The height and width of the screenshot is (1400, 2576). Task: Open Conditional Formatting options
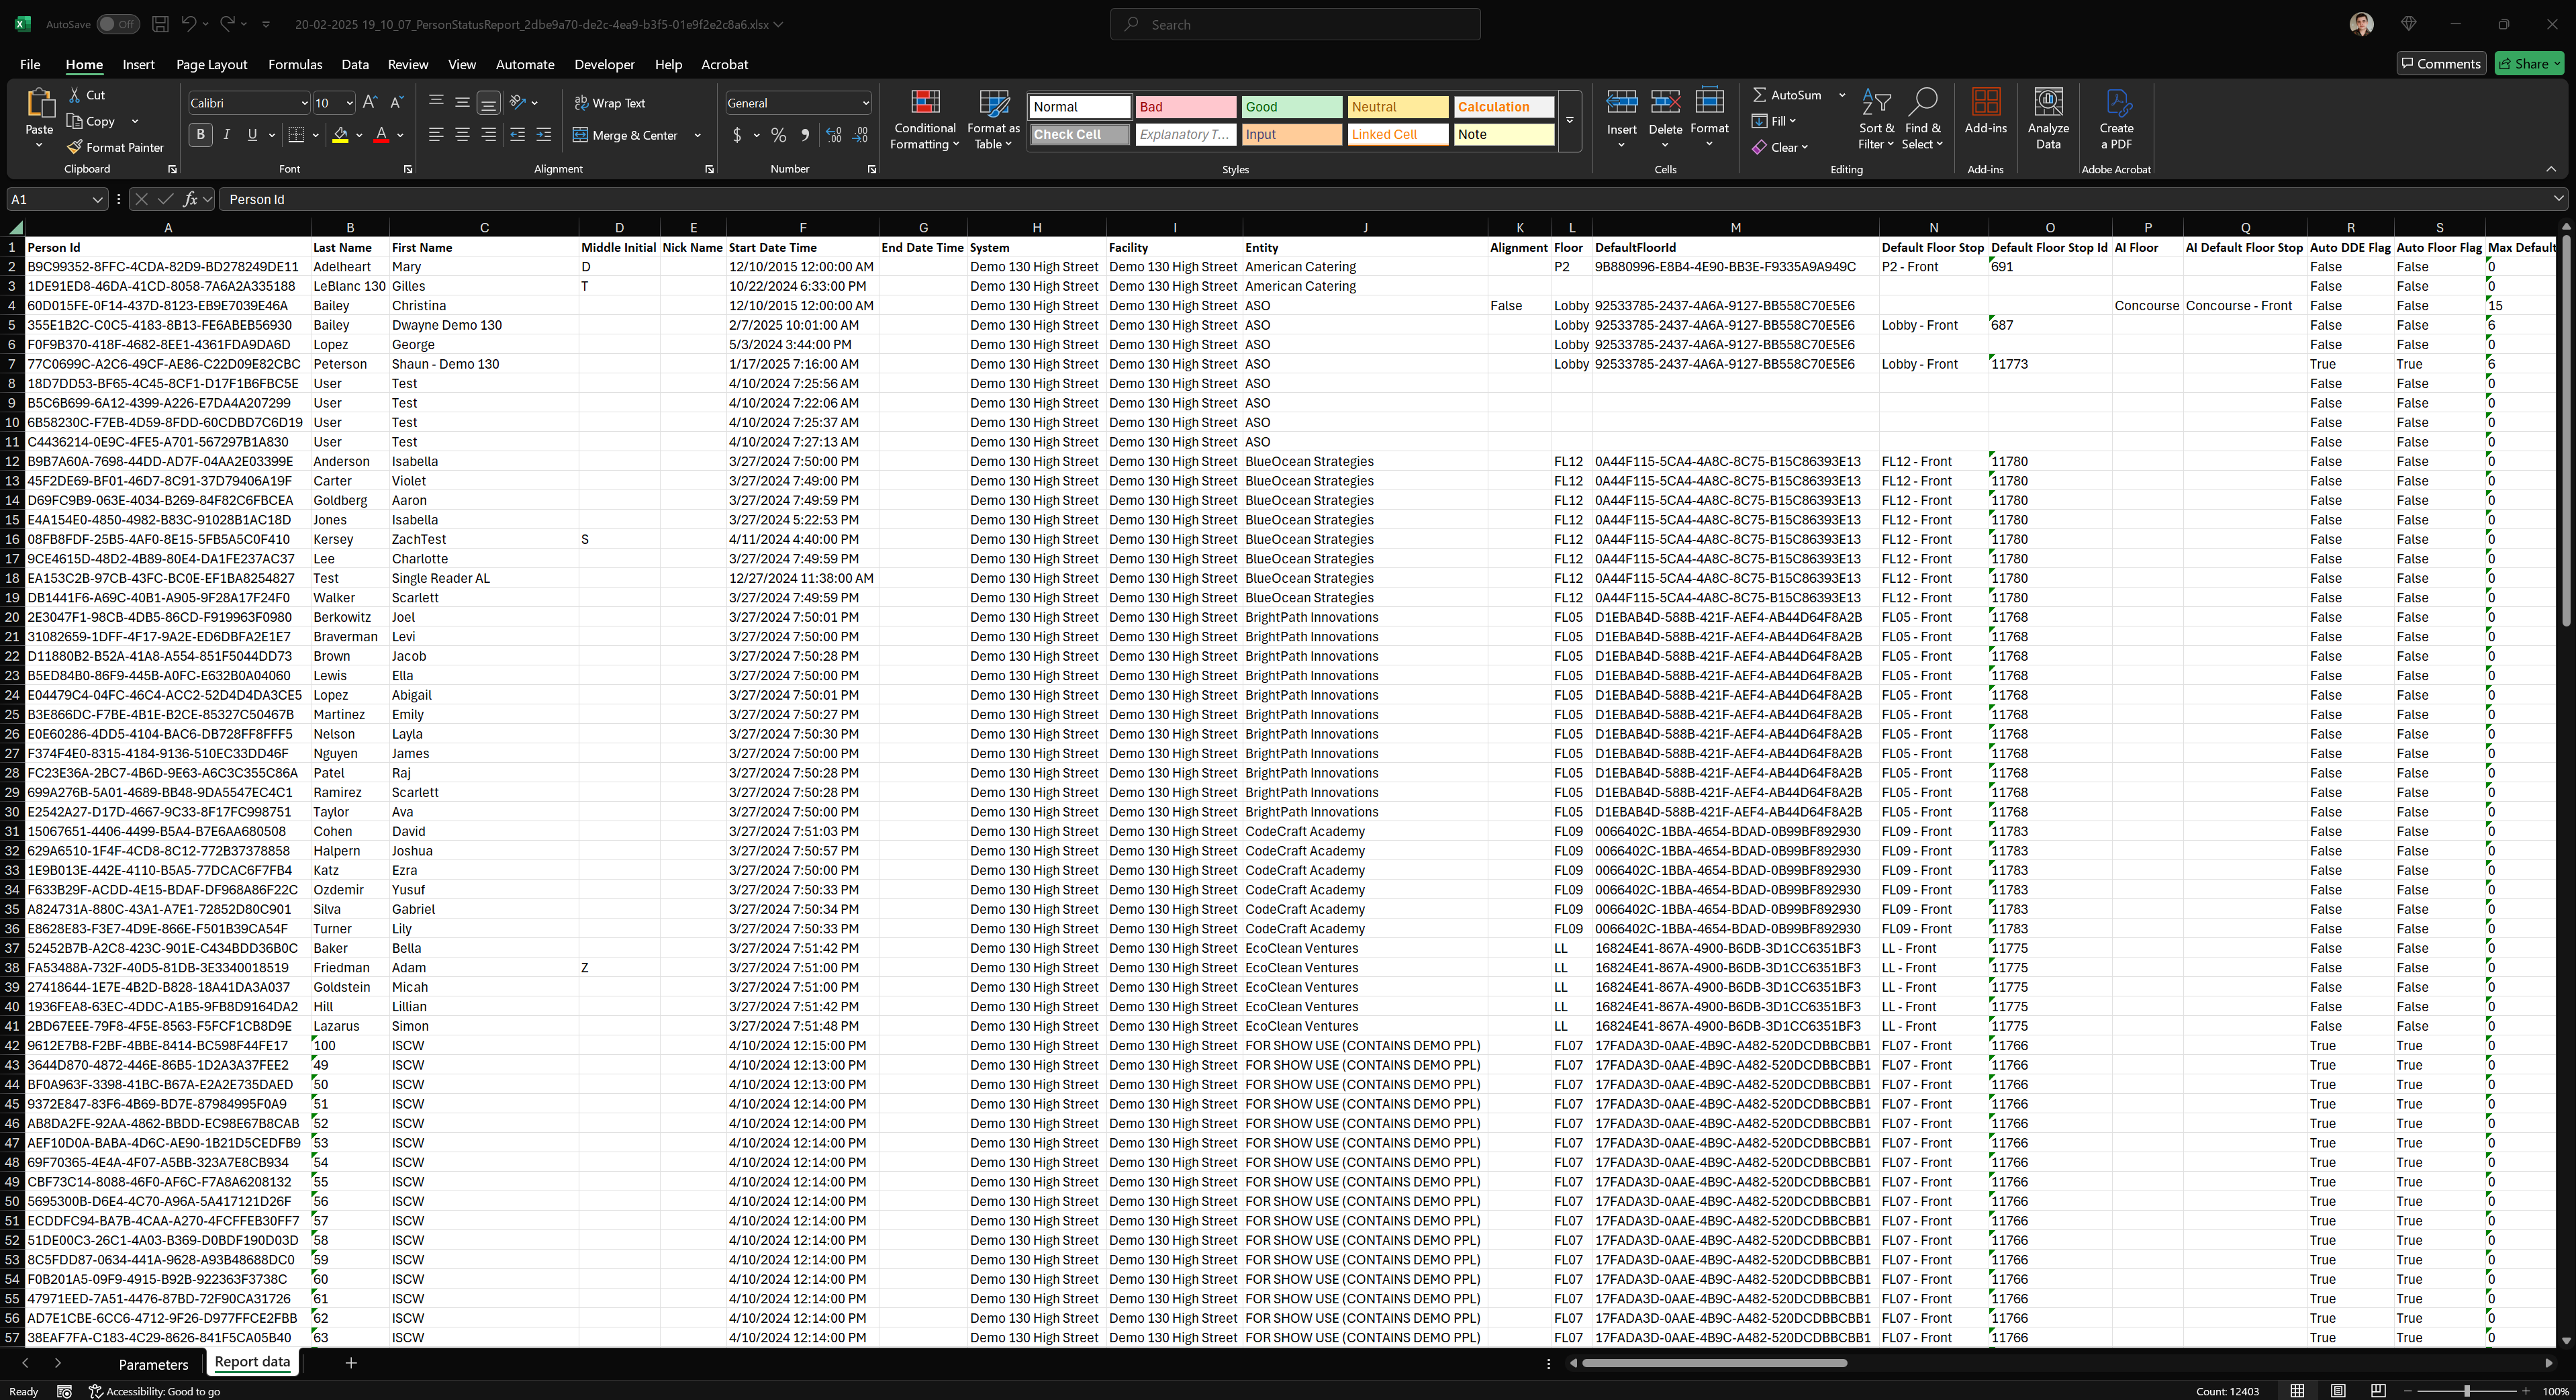point(923,120)
